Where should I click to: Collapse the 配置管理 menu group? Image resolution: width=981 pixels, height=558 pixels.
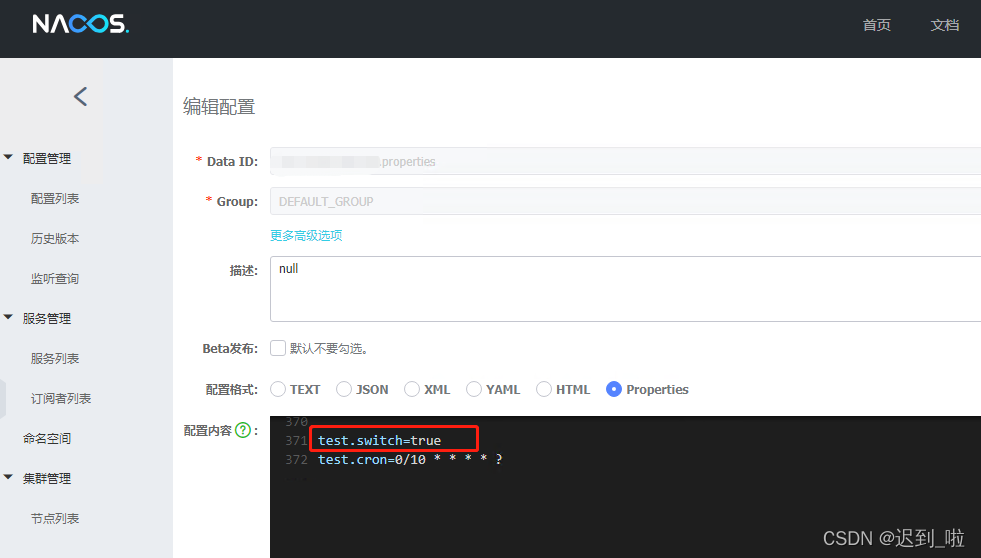click(9, 158)
